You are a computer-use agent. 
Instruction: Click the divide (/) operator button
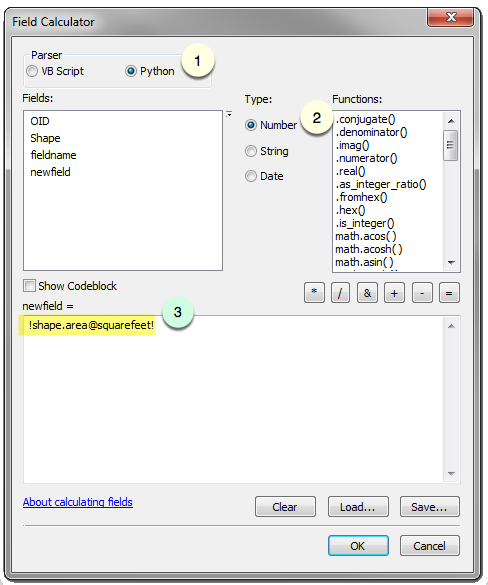(340, 293)
